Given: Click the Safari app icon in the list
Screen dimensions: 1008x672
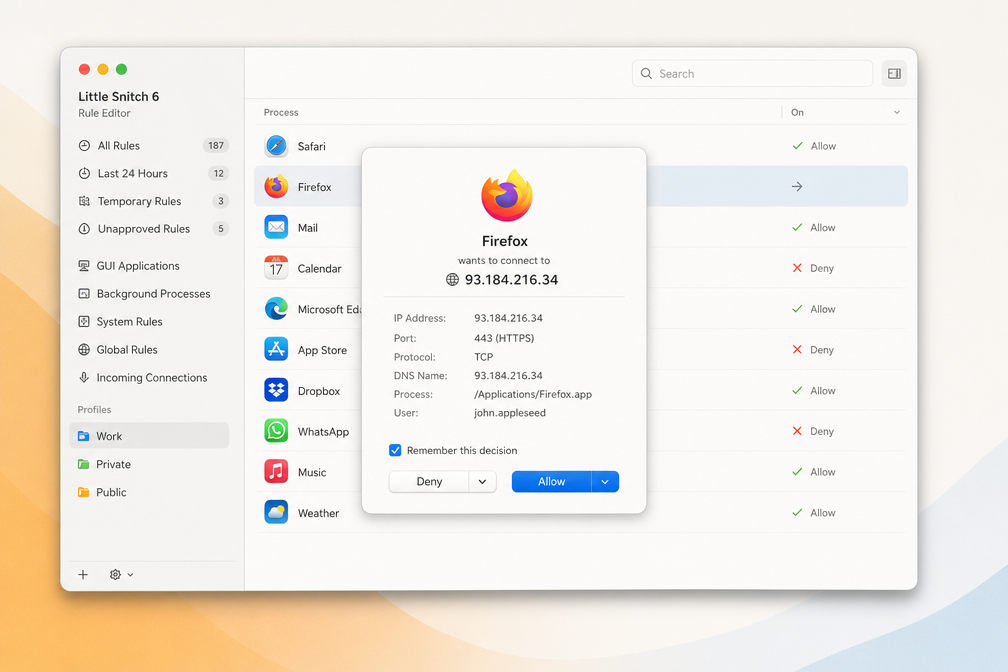Looking at the screenshot, I should (276, 146).
